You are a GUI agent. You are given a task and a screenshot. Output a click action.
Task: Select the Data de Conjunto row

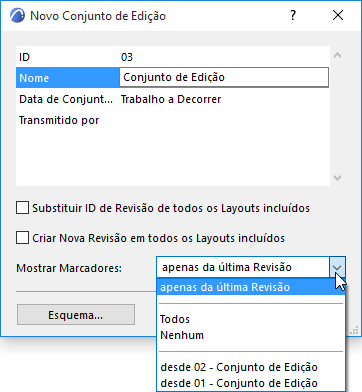click(172, 99)
